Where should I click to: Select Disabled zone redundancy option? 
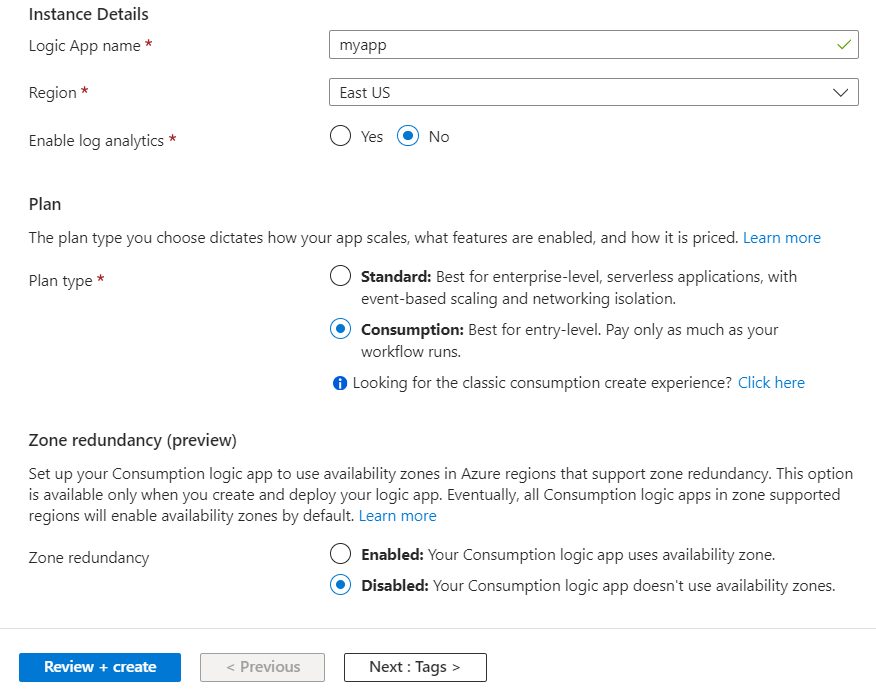[x=341, y=585]
